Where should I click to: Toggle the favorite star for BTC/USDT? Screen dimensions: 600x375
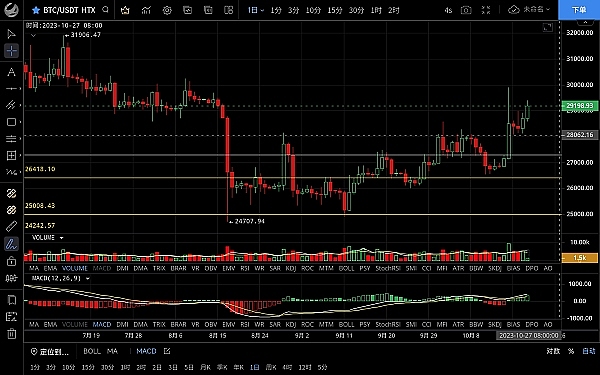coord(36,10)
